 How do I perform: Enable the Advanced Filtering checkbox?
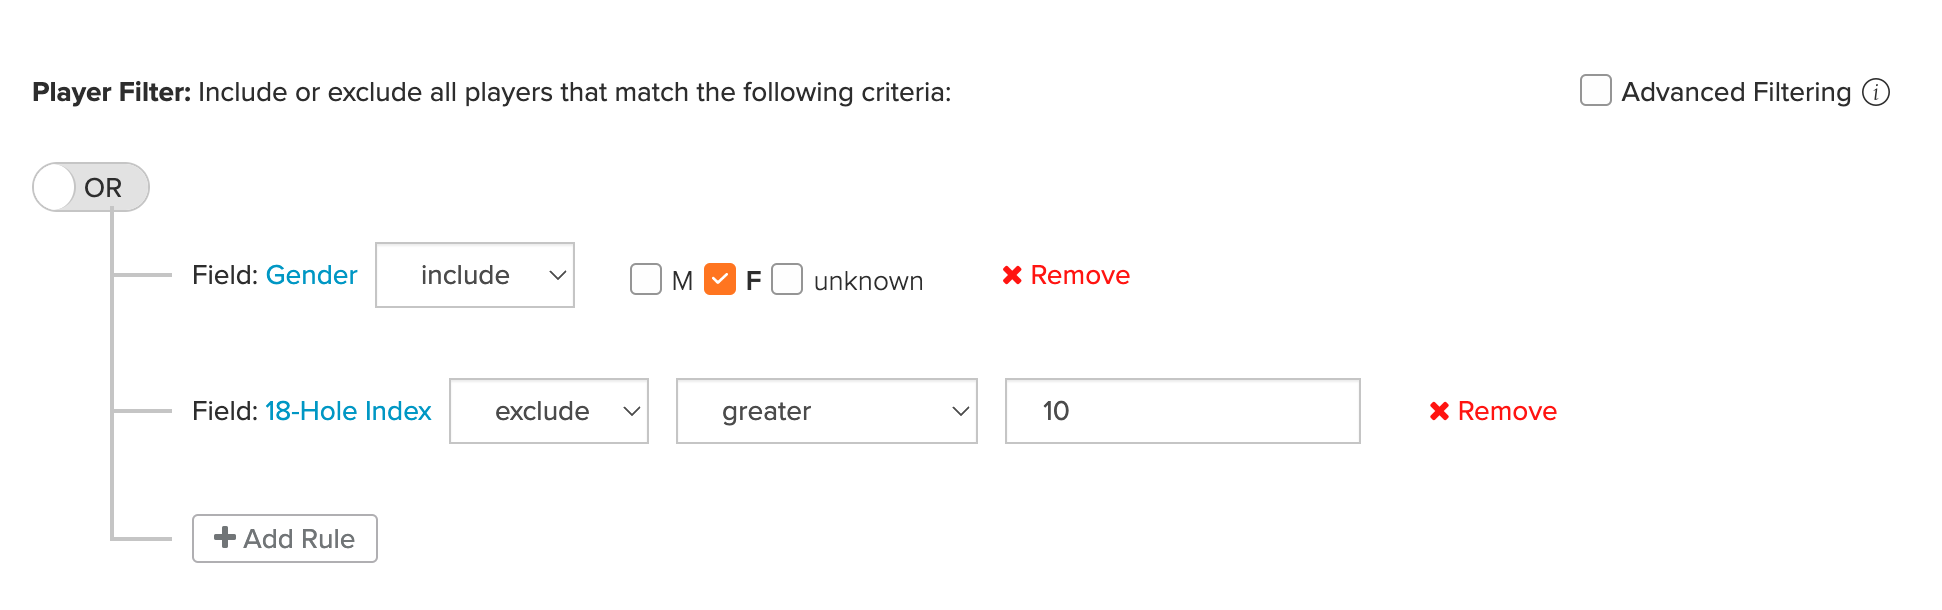1596,90
